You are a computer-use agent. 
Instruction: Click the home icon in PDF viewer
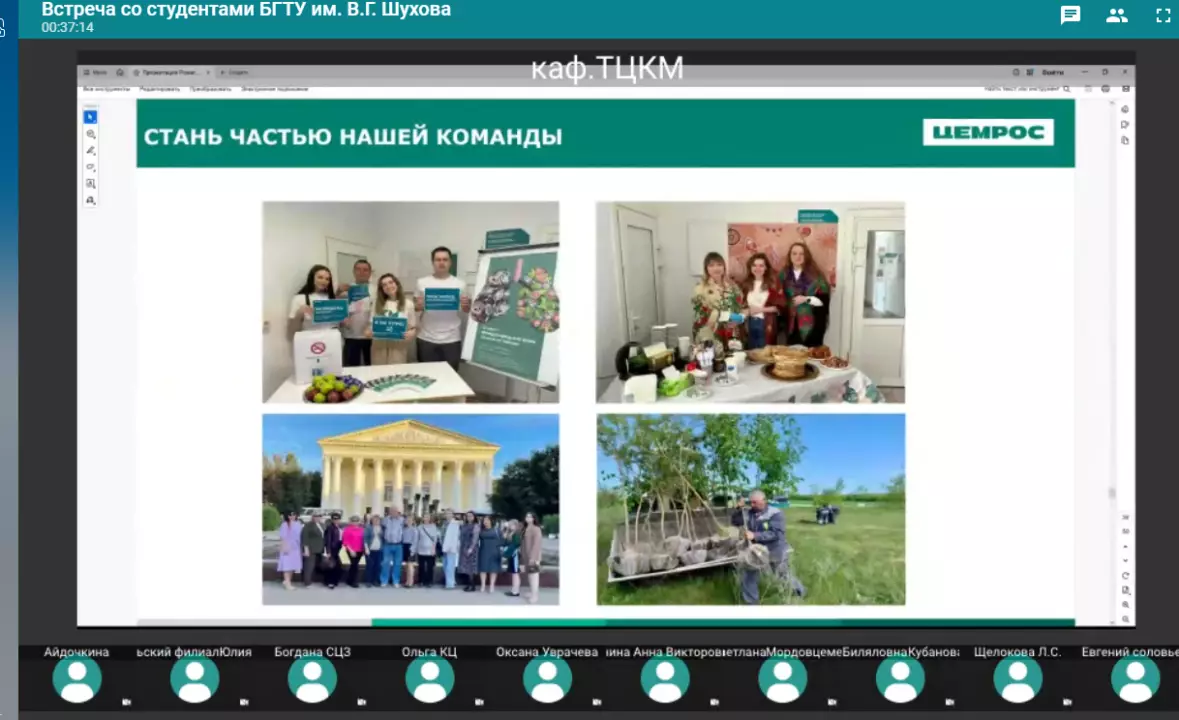[x=120, y=73]
